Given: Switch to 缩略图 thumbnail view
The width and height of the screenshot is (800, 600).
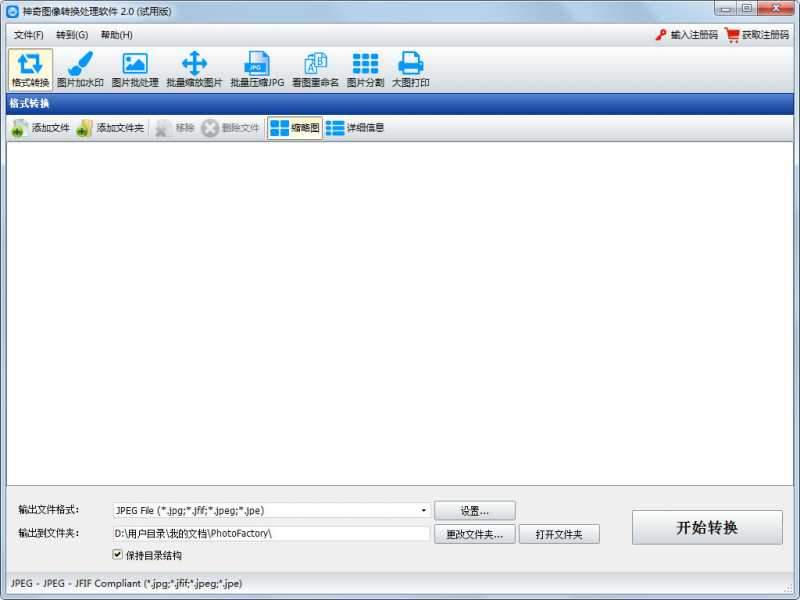Looking at the screenshot, I should (x=295, y=128).
